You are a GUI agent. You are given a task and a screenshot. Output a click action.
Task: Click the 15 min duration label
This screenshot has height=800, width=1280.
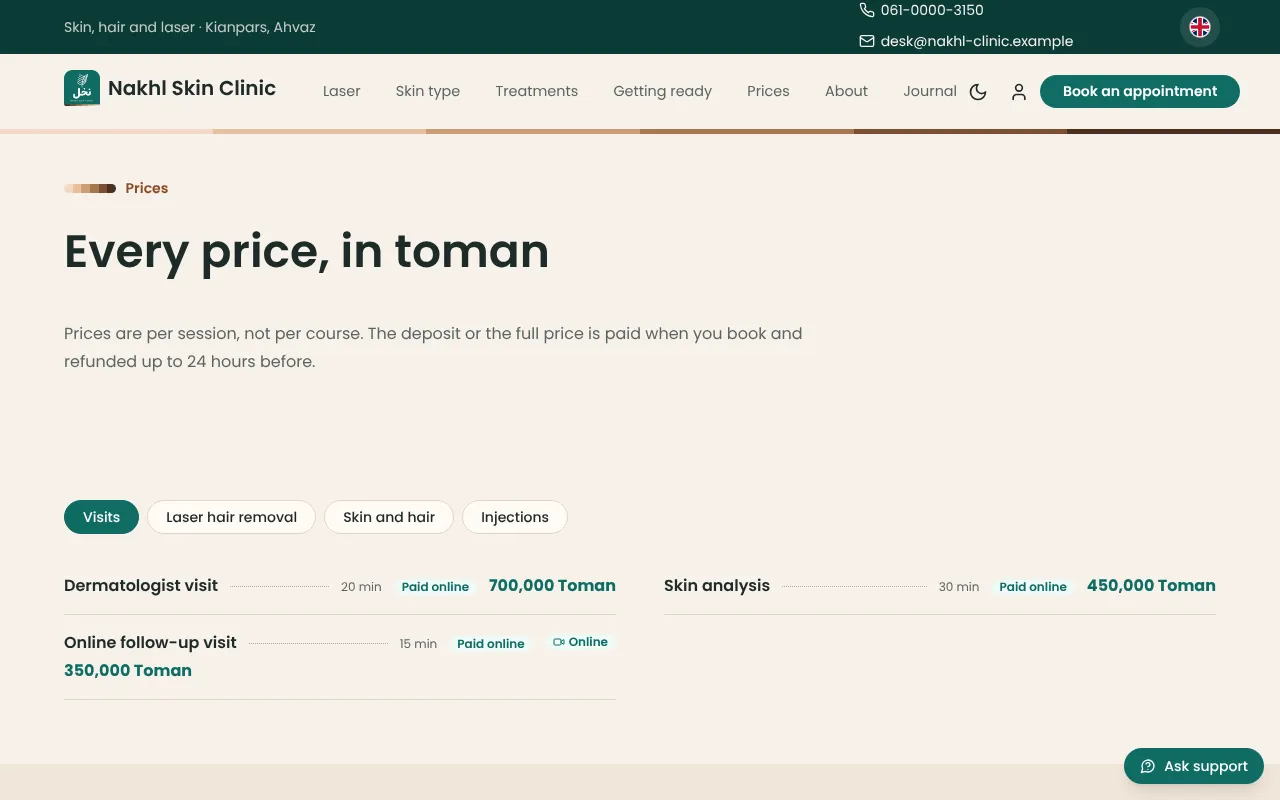coord(418,644)
